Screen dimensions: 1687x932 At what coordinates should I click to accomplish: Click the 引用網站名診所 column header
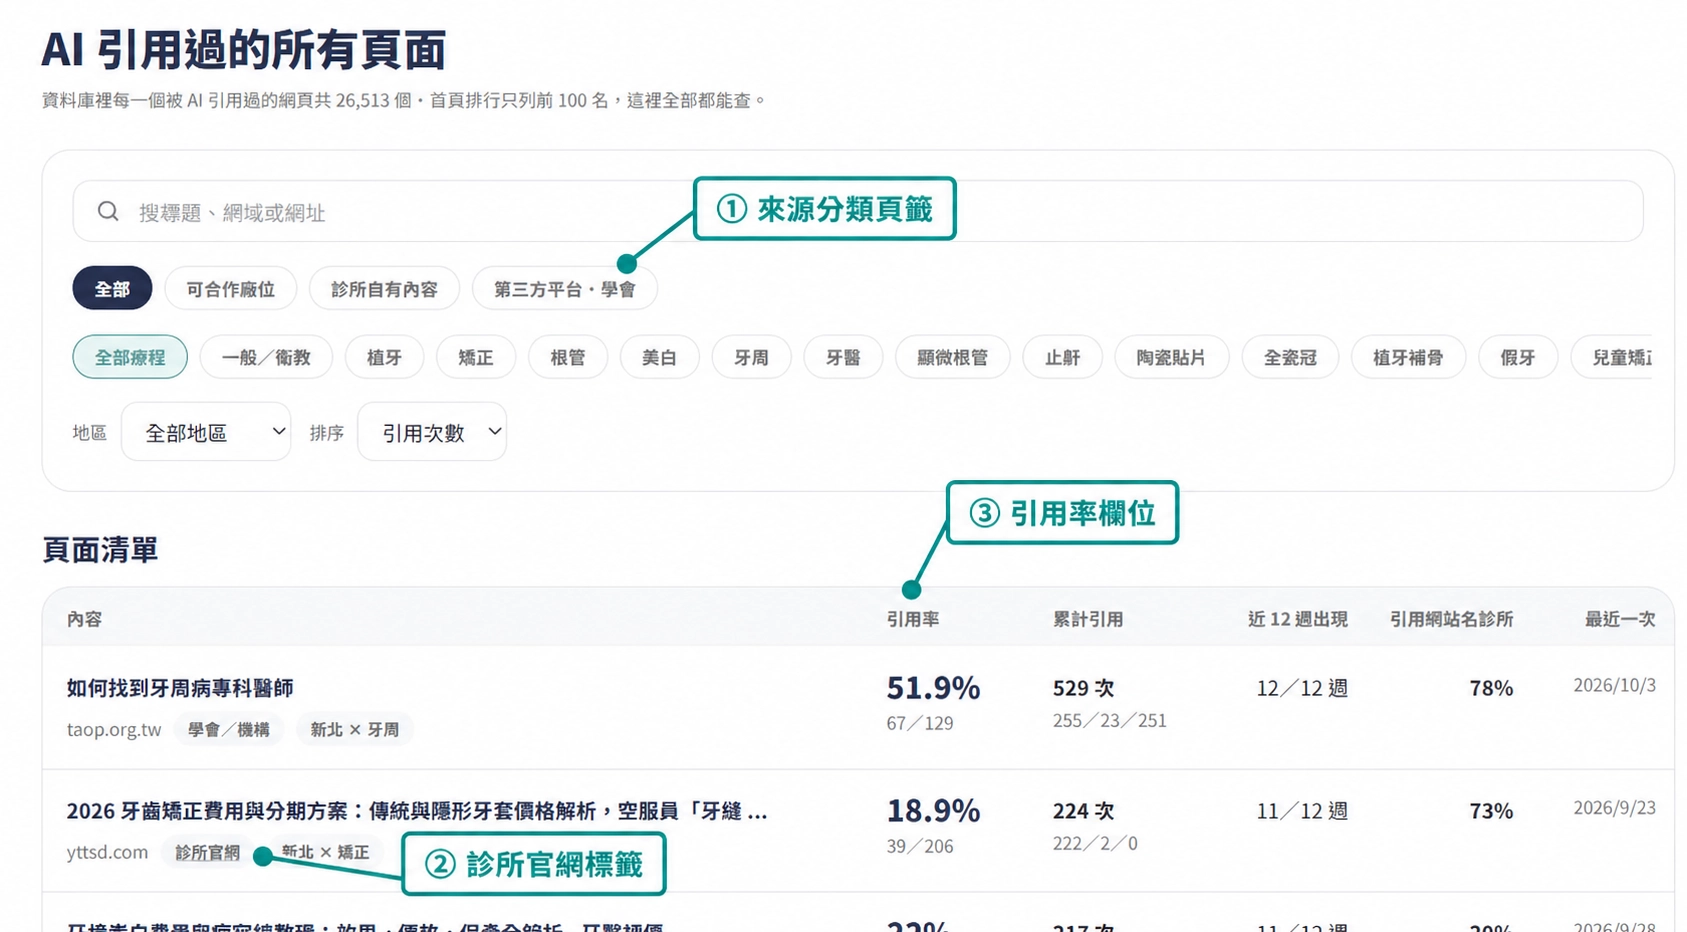(1451, 619)
